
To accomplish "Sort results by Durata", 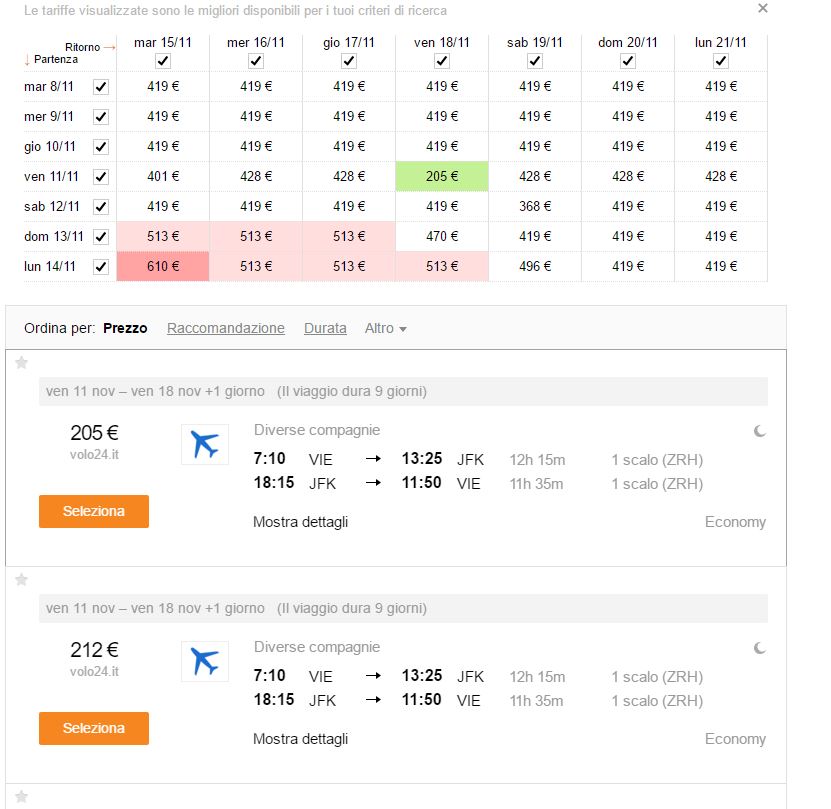I will [325, 328].
